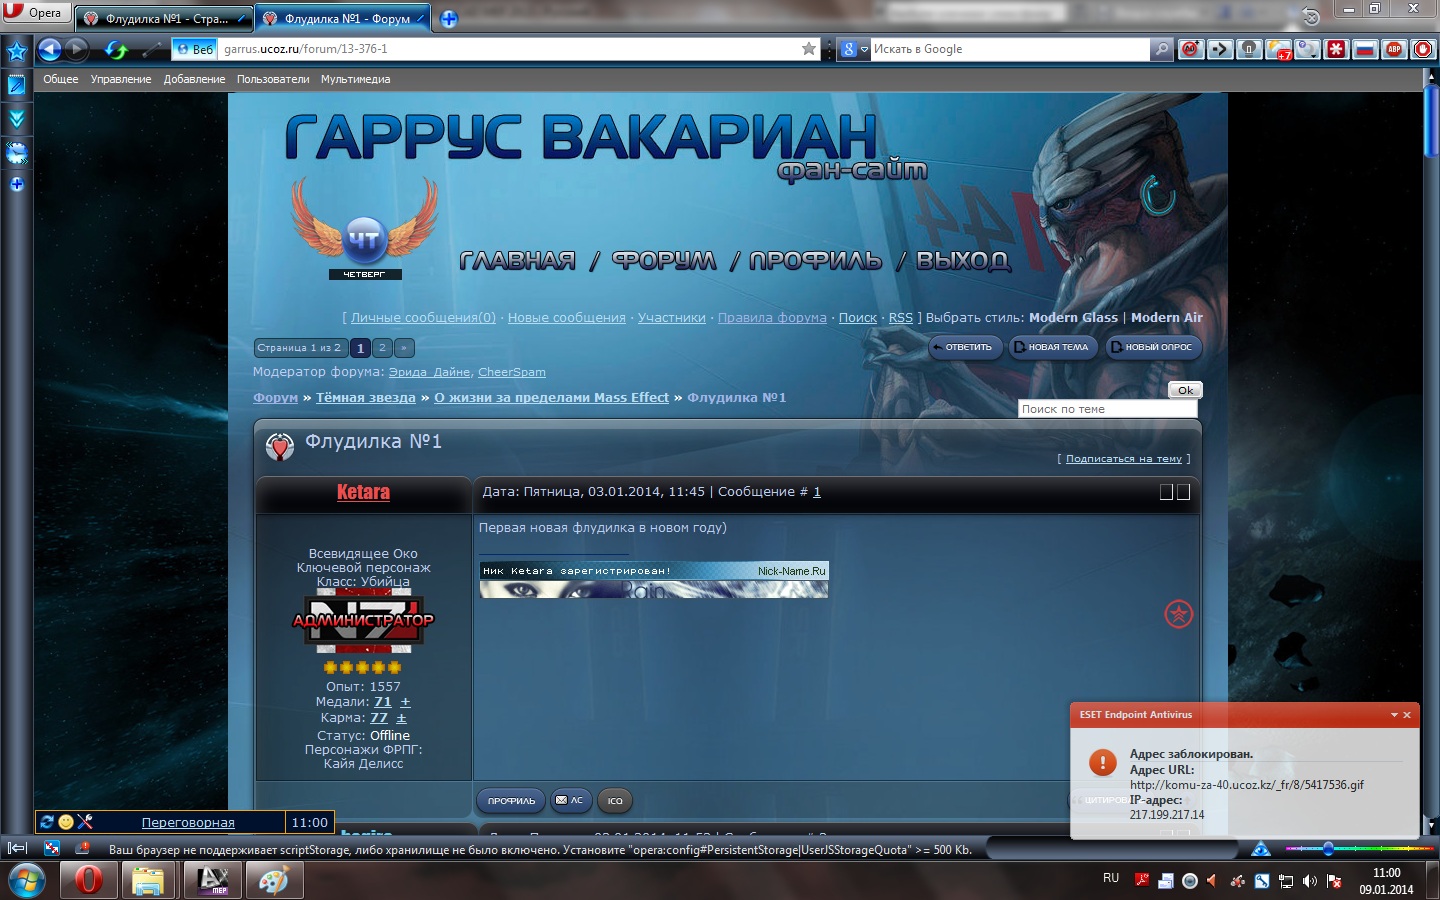The width and height of the screenshot is (1440, 900).
Task: Raise karma with '+' next to 77
Action: point(401,718)
